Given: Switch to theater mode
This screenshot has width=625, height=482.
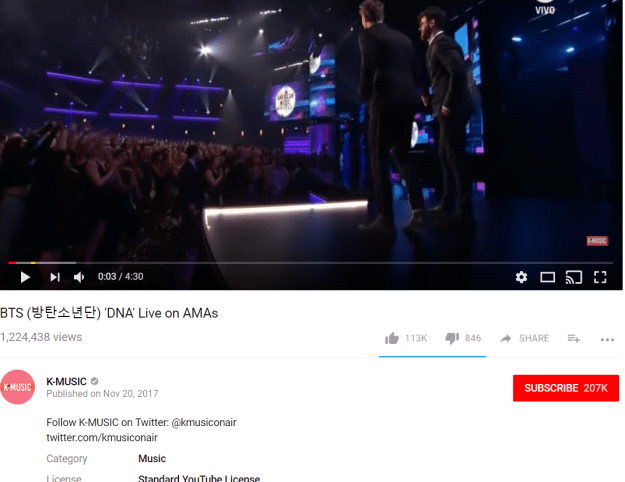Looking at the screenshot, I should tap(547, 277).
